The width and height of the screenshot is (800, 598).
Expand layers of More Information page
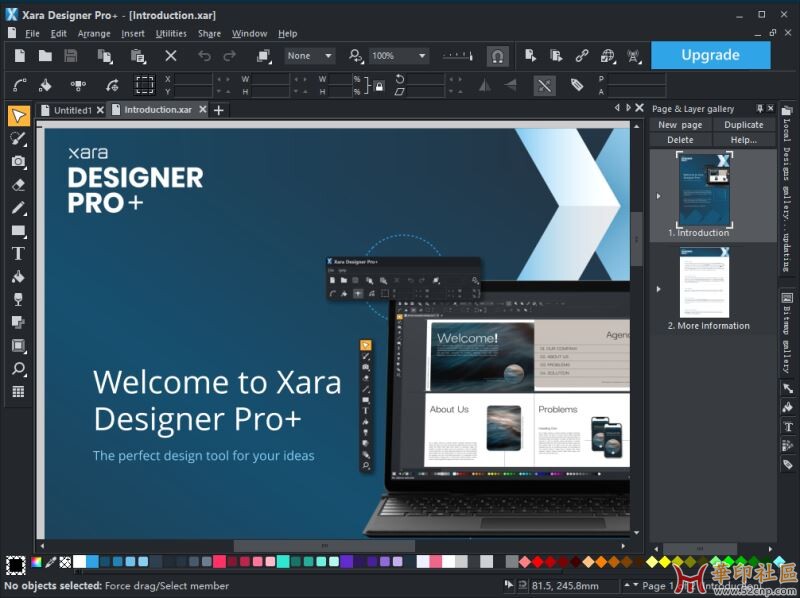(659, 289)
